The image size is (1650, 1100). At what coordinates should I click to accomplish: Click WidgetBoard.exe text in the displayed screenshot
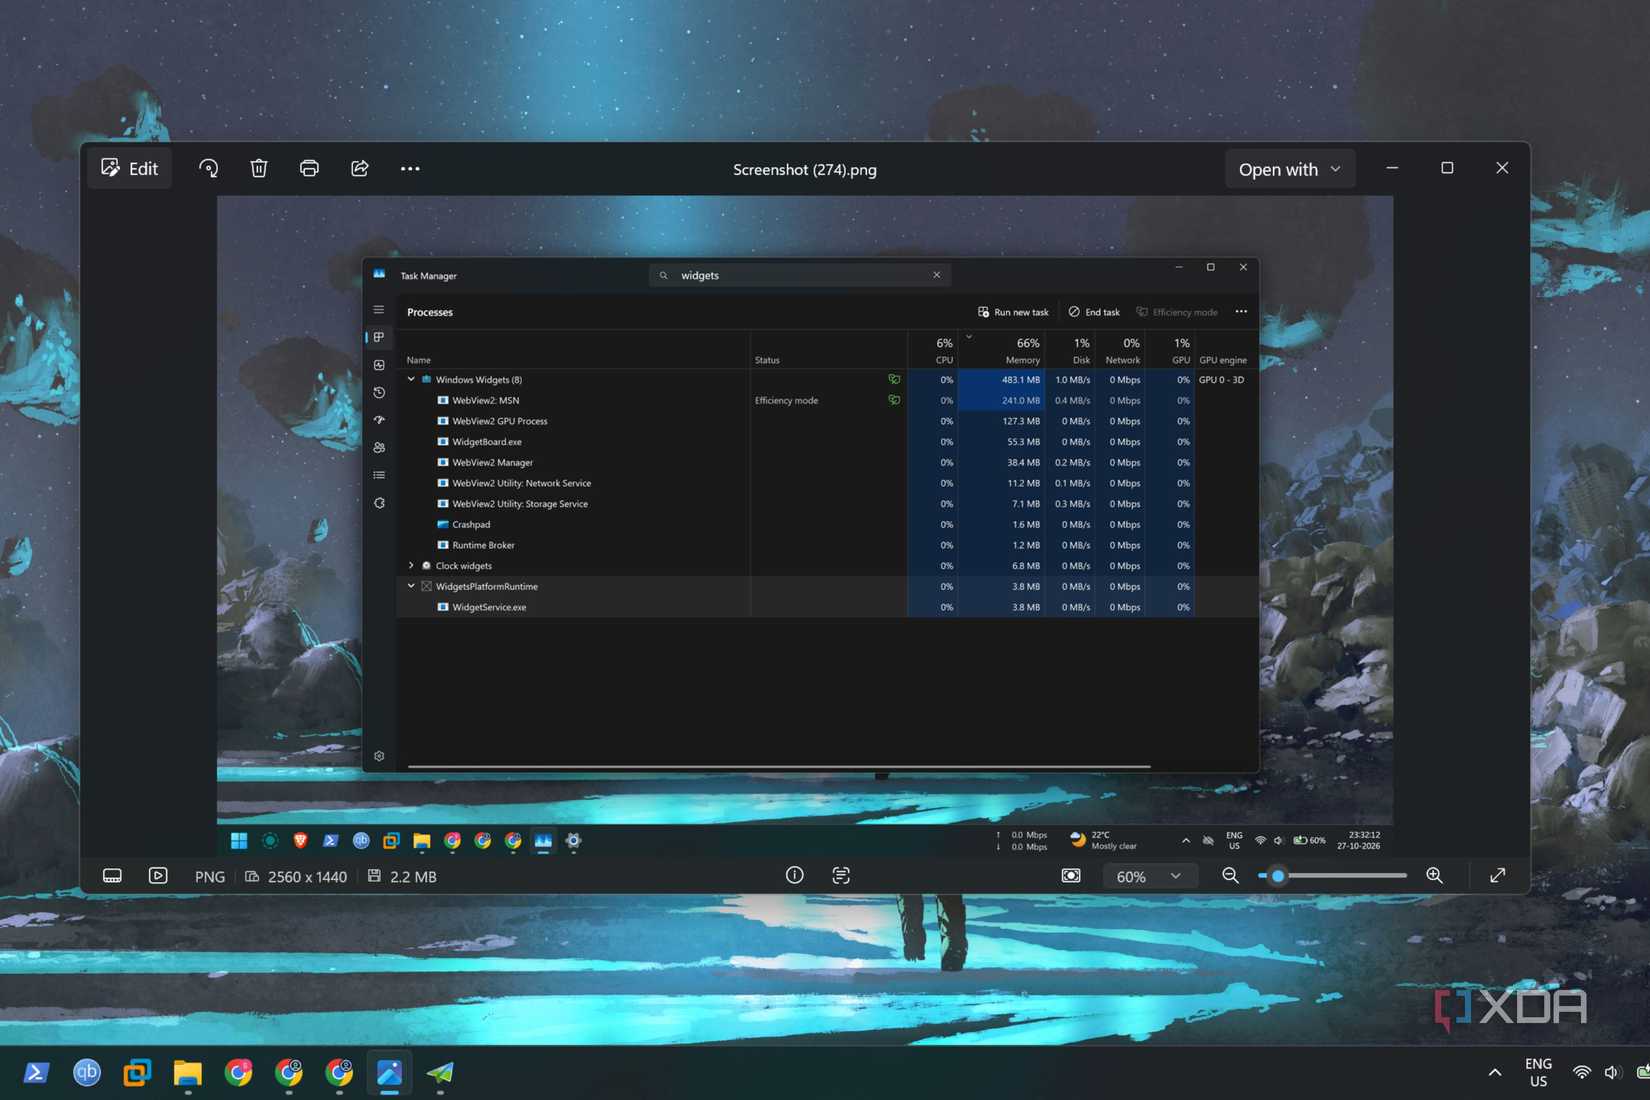pyautogui.click(x=487, y=442)
